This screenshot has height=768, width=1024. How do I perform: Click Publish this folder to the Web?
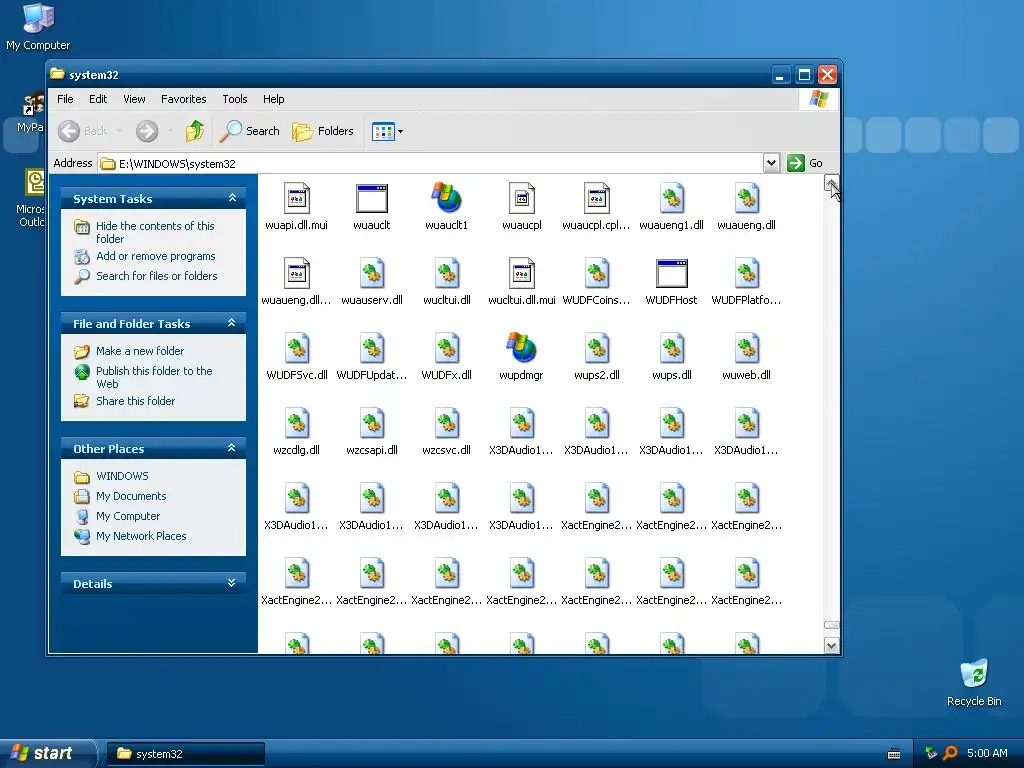click(x=154, y=377)
